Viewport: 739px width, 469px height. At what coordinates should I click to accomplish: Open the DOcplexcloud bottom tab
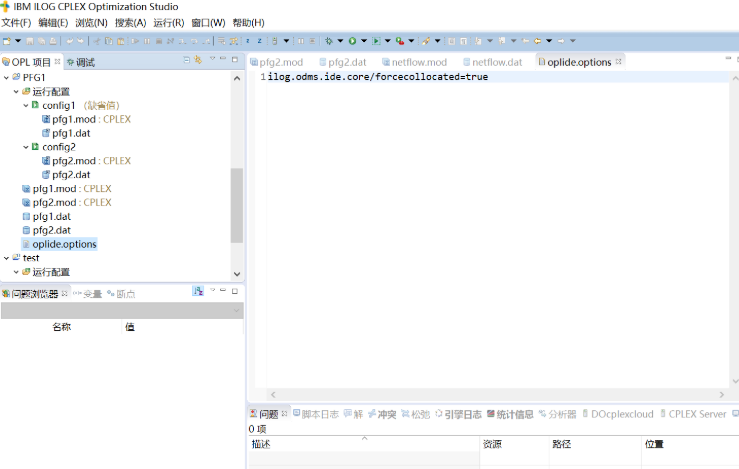coord(618,414)
